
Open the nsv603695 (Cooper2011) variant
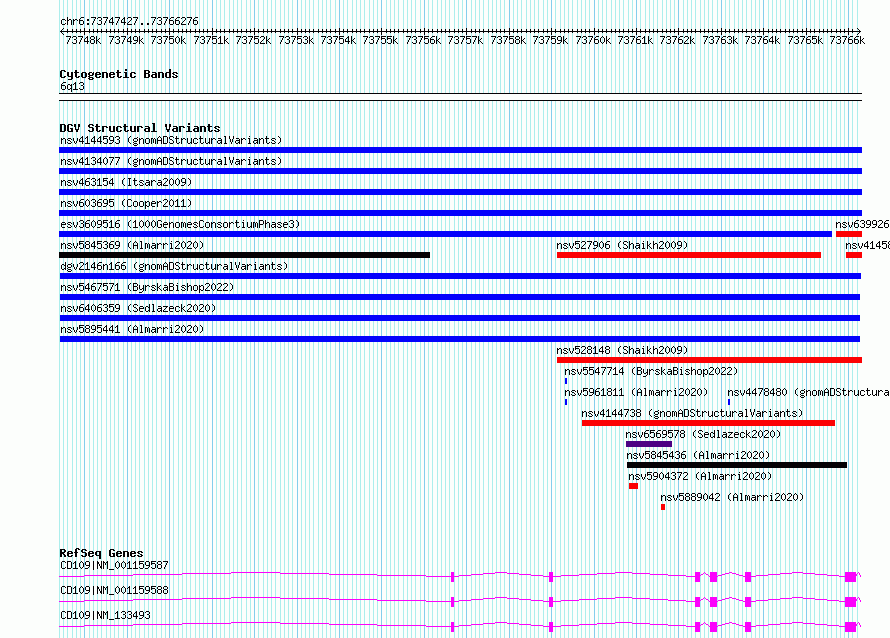[126, 203]
